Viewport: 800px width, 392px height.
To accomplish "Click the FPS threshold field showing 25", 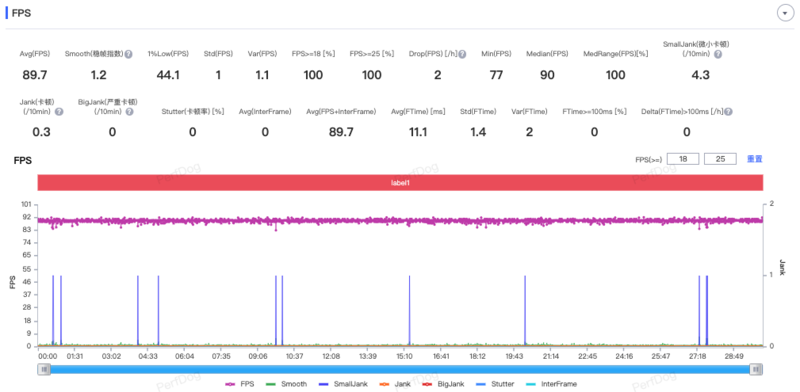I will coord(720,159).
